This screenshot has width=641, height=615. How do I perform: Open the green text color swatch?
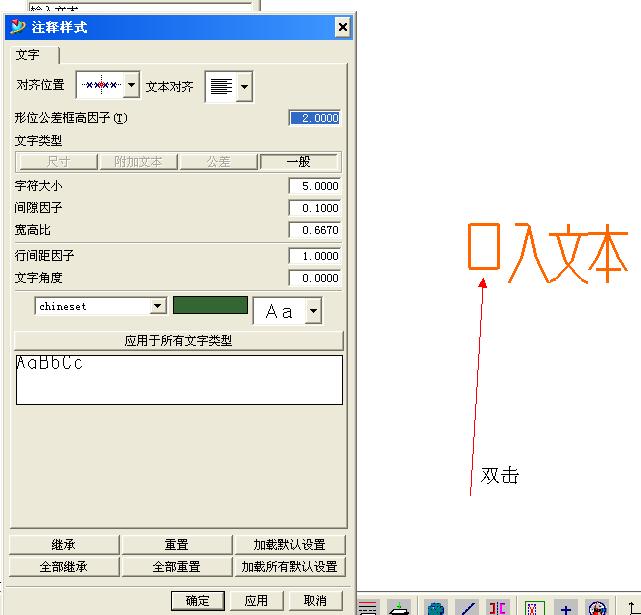pos(210,305)
